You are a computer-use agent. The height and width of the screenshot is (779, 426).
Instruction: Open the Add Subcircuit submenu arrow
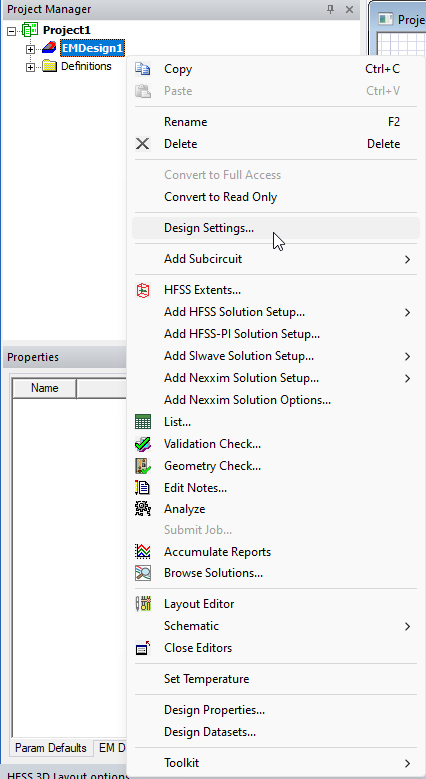(x=408, y=259)
